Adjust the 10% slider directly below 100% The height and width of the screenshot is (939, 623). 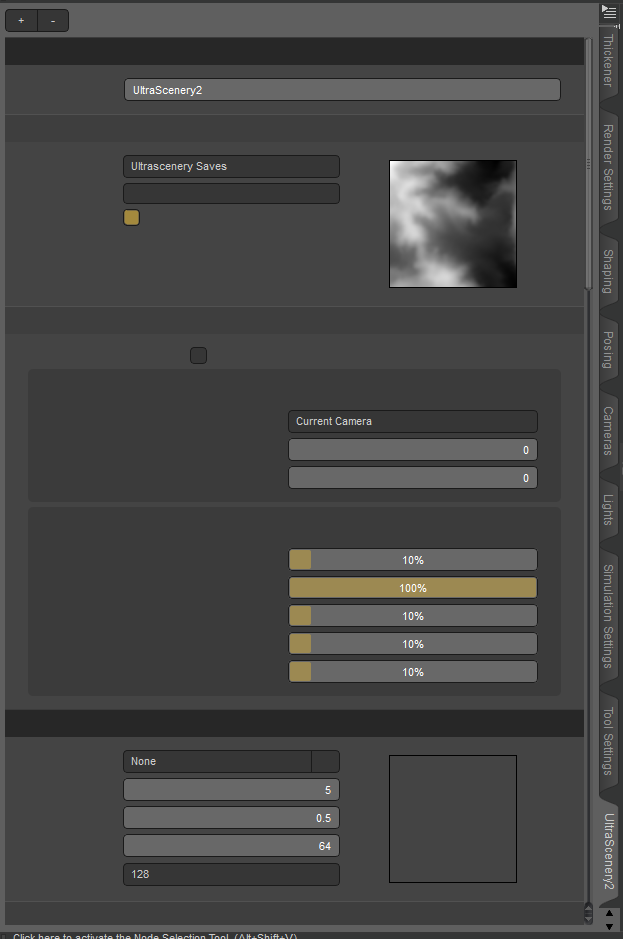413,616
